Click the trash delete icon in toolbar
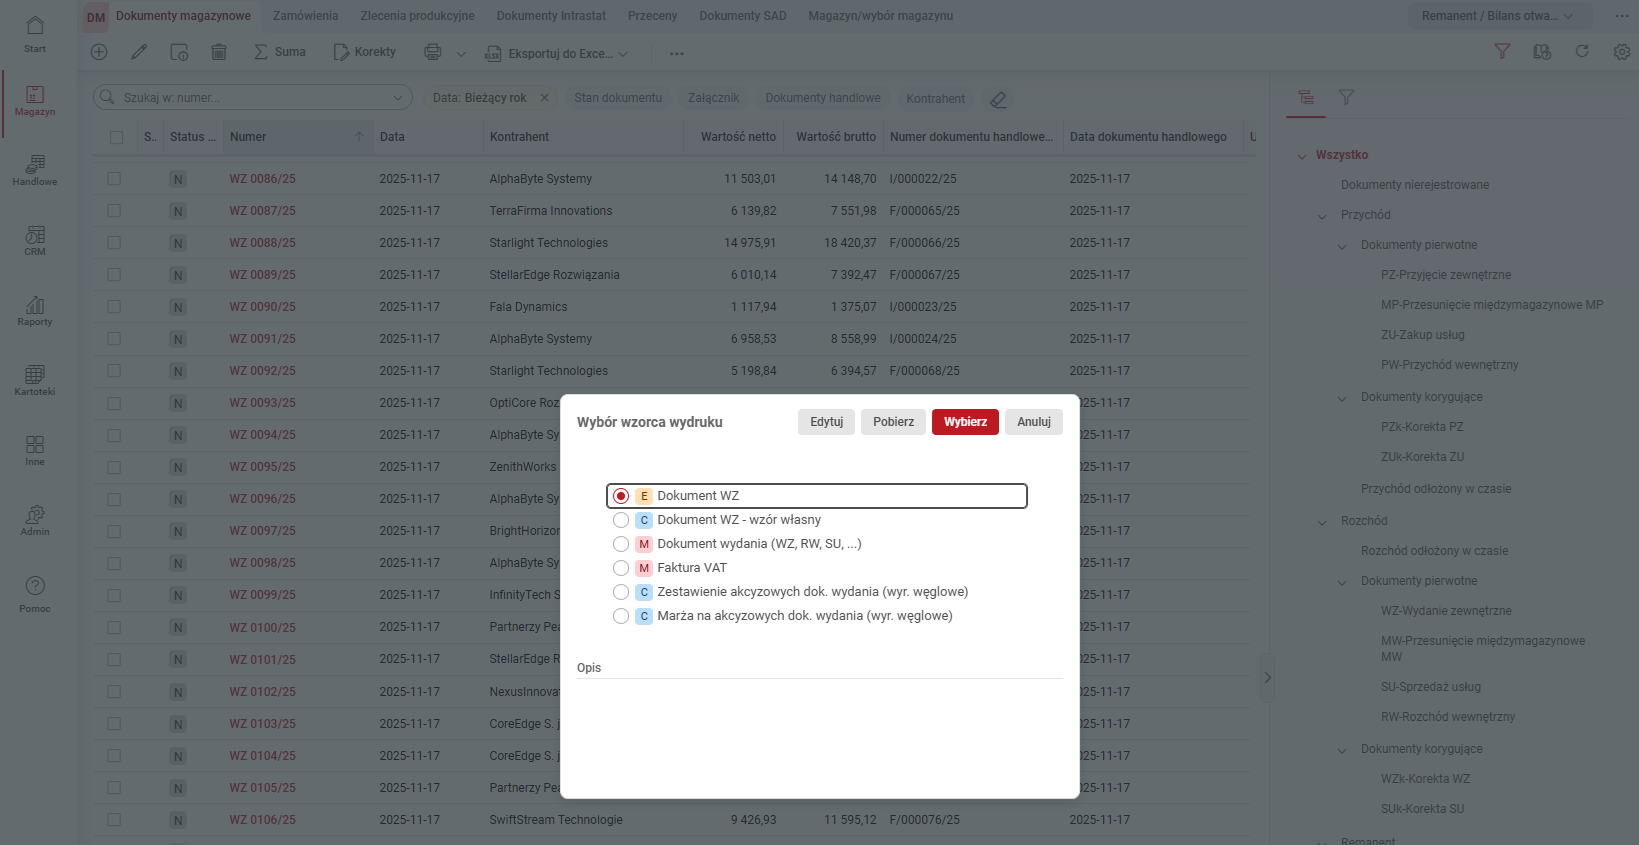The image size is (1639, 845). click(219, 52)
